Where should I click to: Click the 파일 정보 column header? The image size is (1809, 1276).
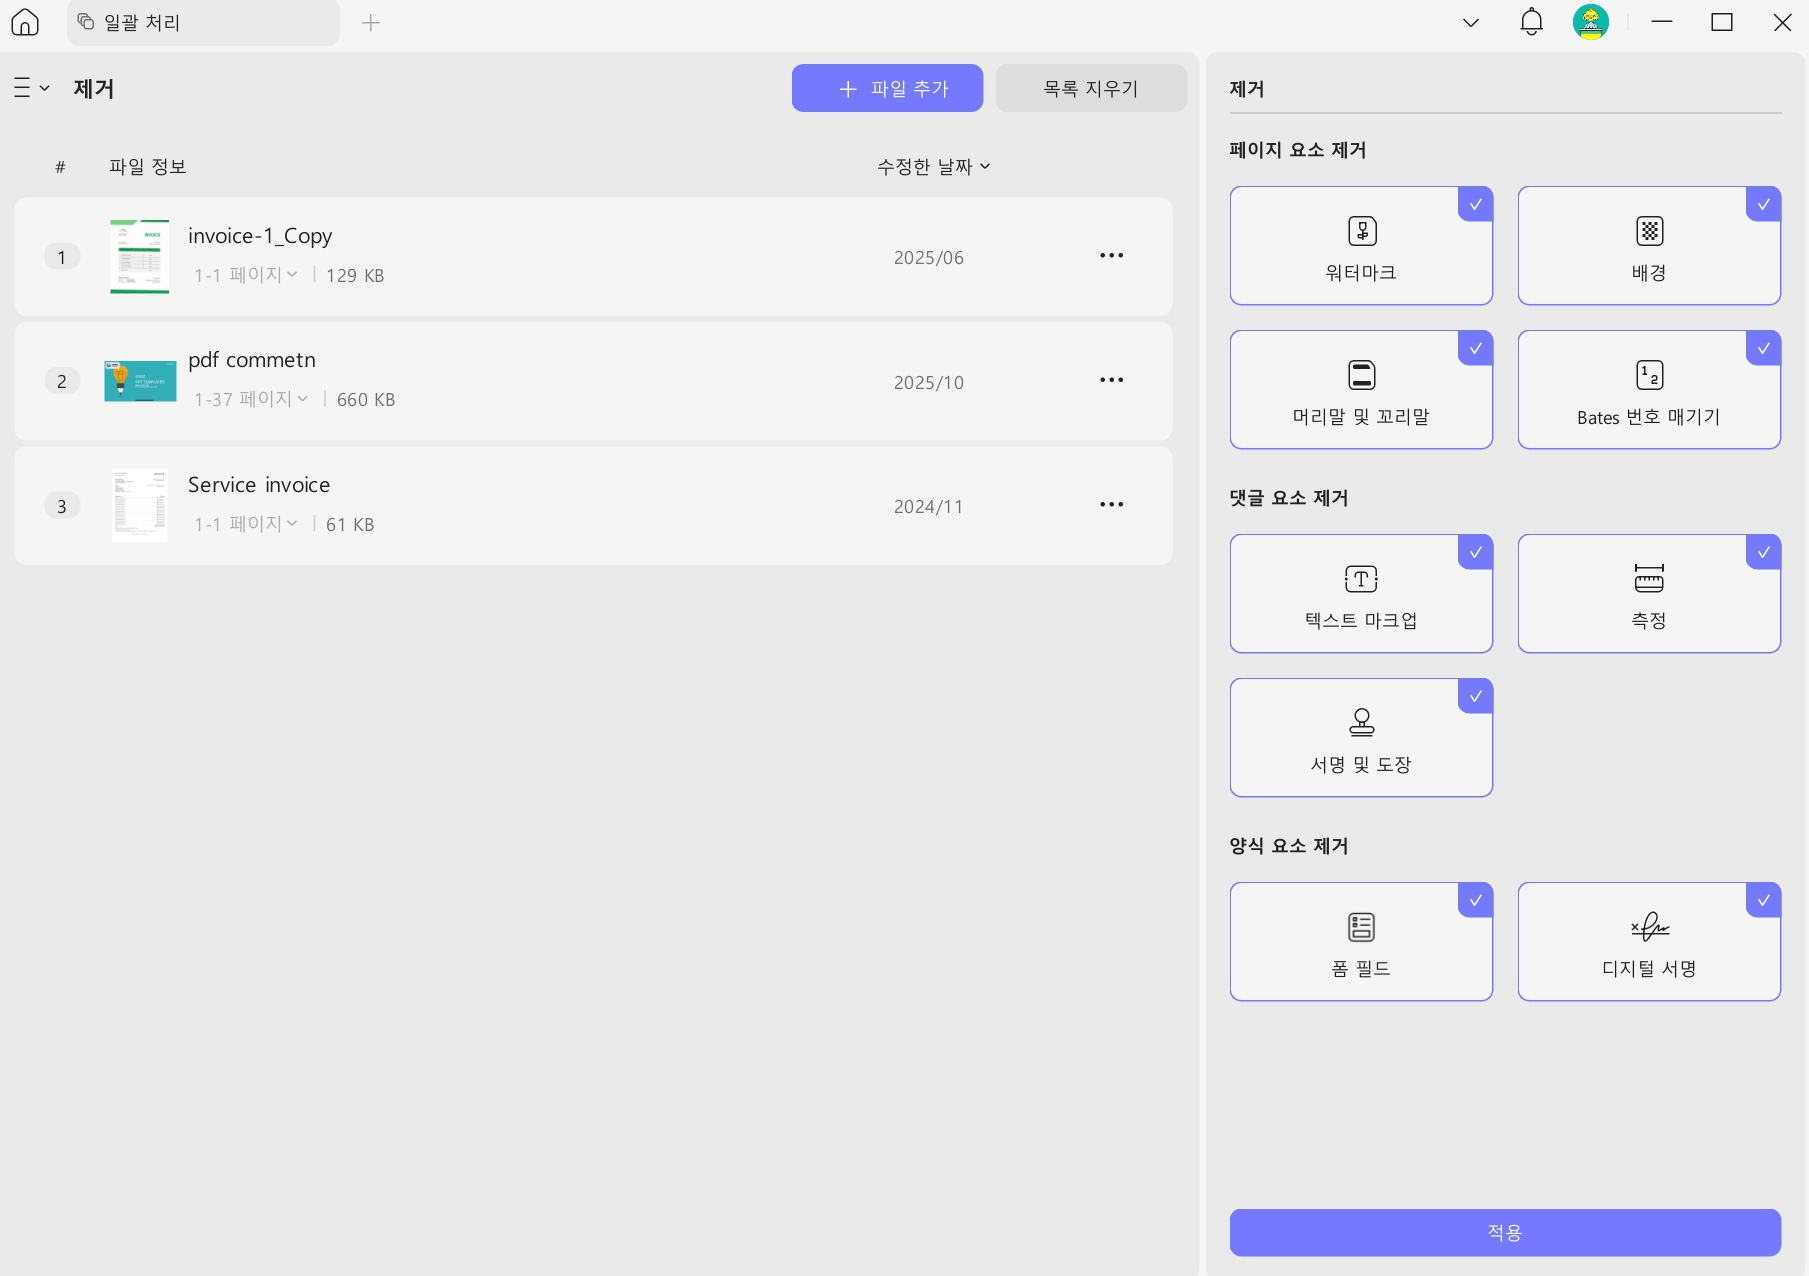tap(148, 166)
